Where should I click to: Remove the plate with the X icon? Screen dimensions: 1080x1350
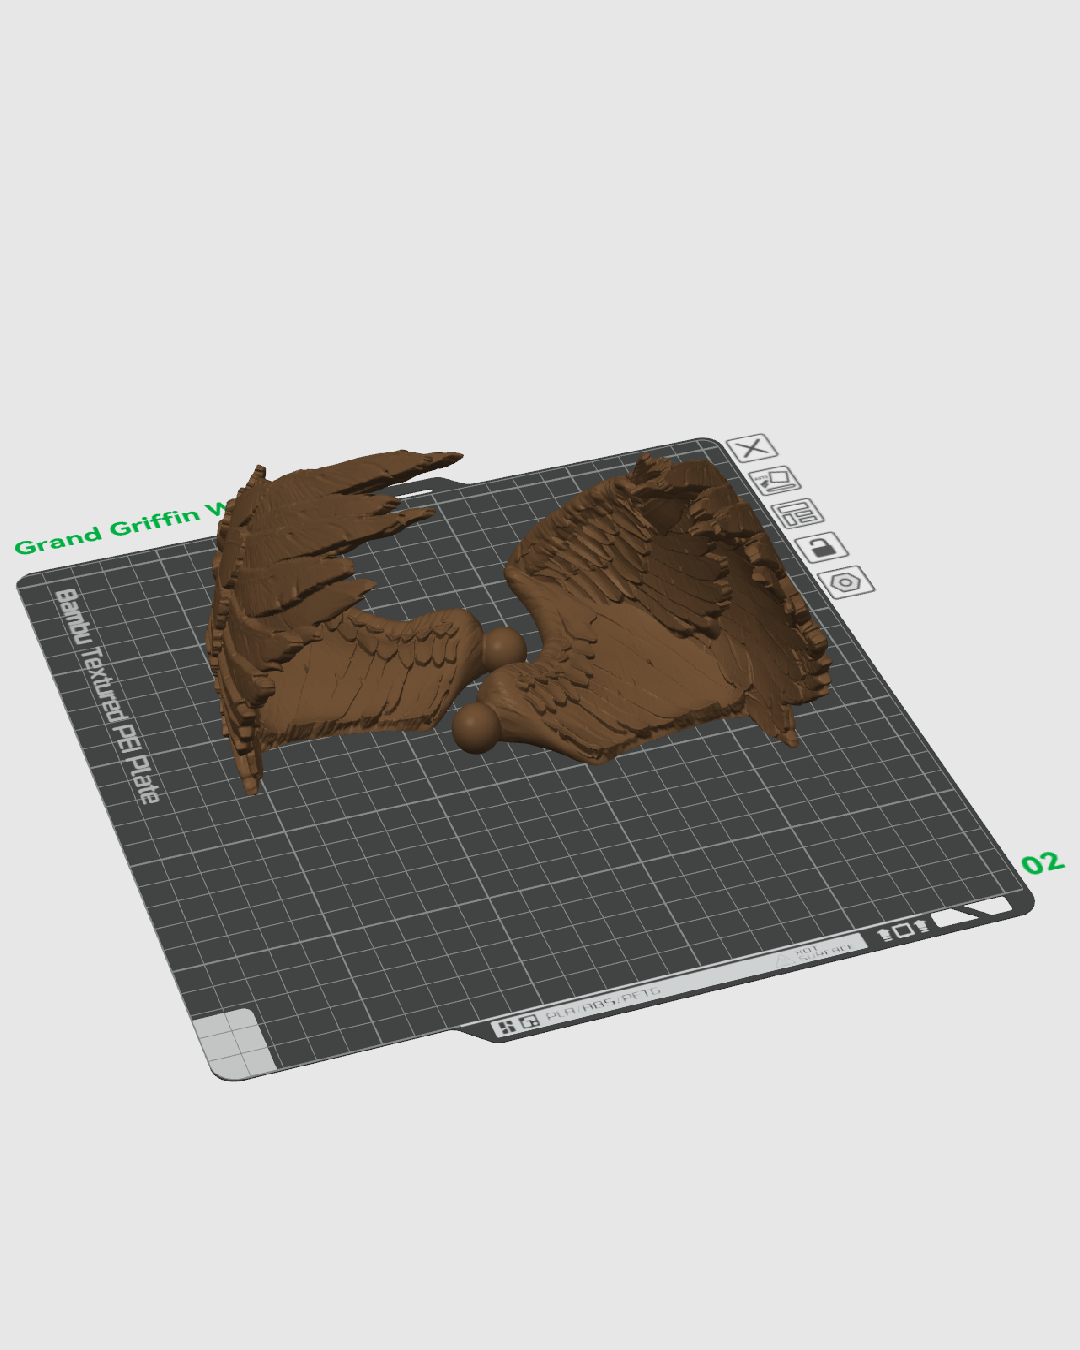pos(752,447)
